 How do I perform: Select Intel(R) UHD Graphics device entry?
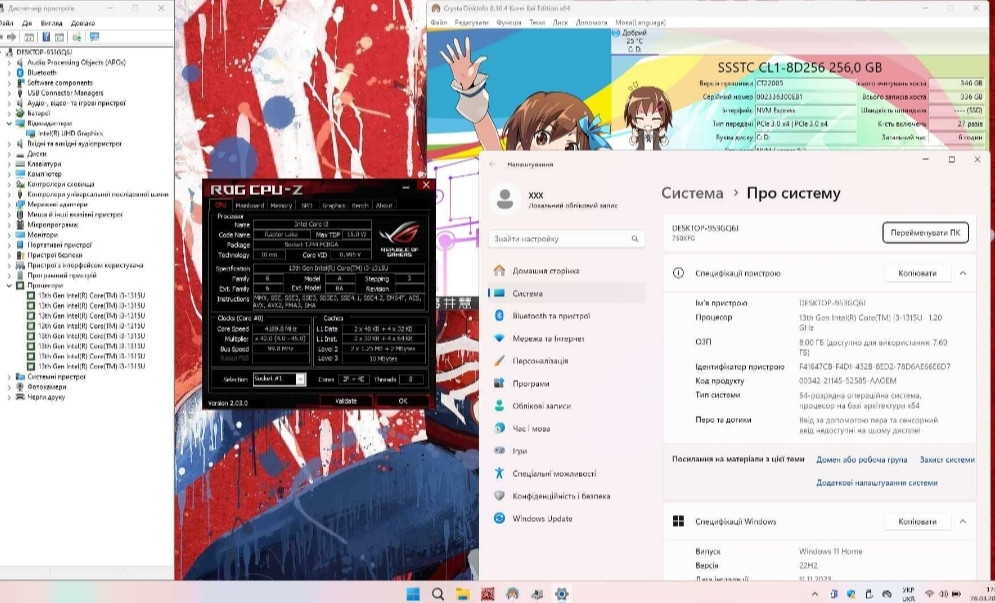tap(70, 133)
